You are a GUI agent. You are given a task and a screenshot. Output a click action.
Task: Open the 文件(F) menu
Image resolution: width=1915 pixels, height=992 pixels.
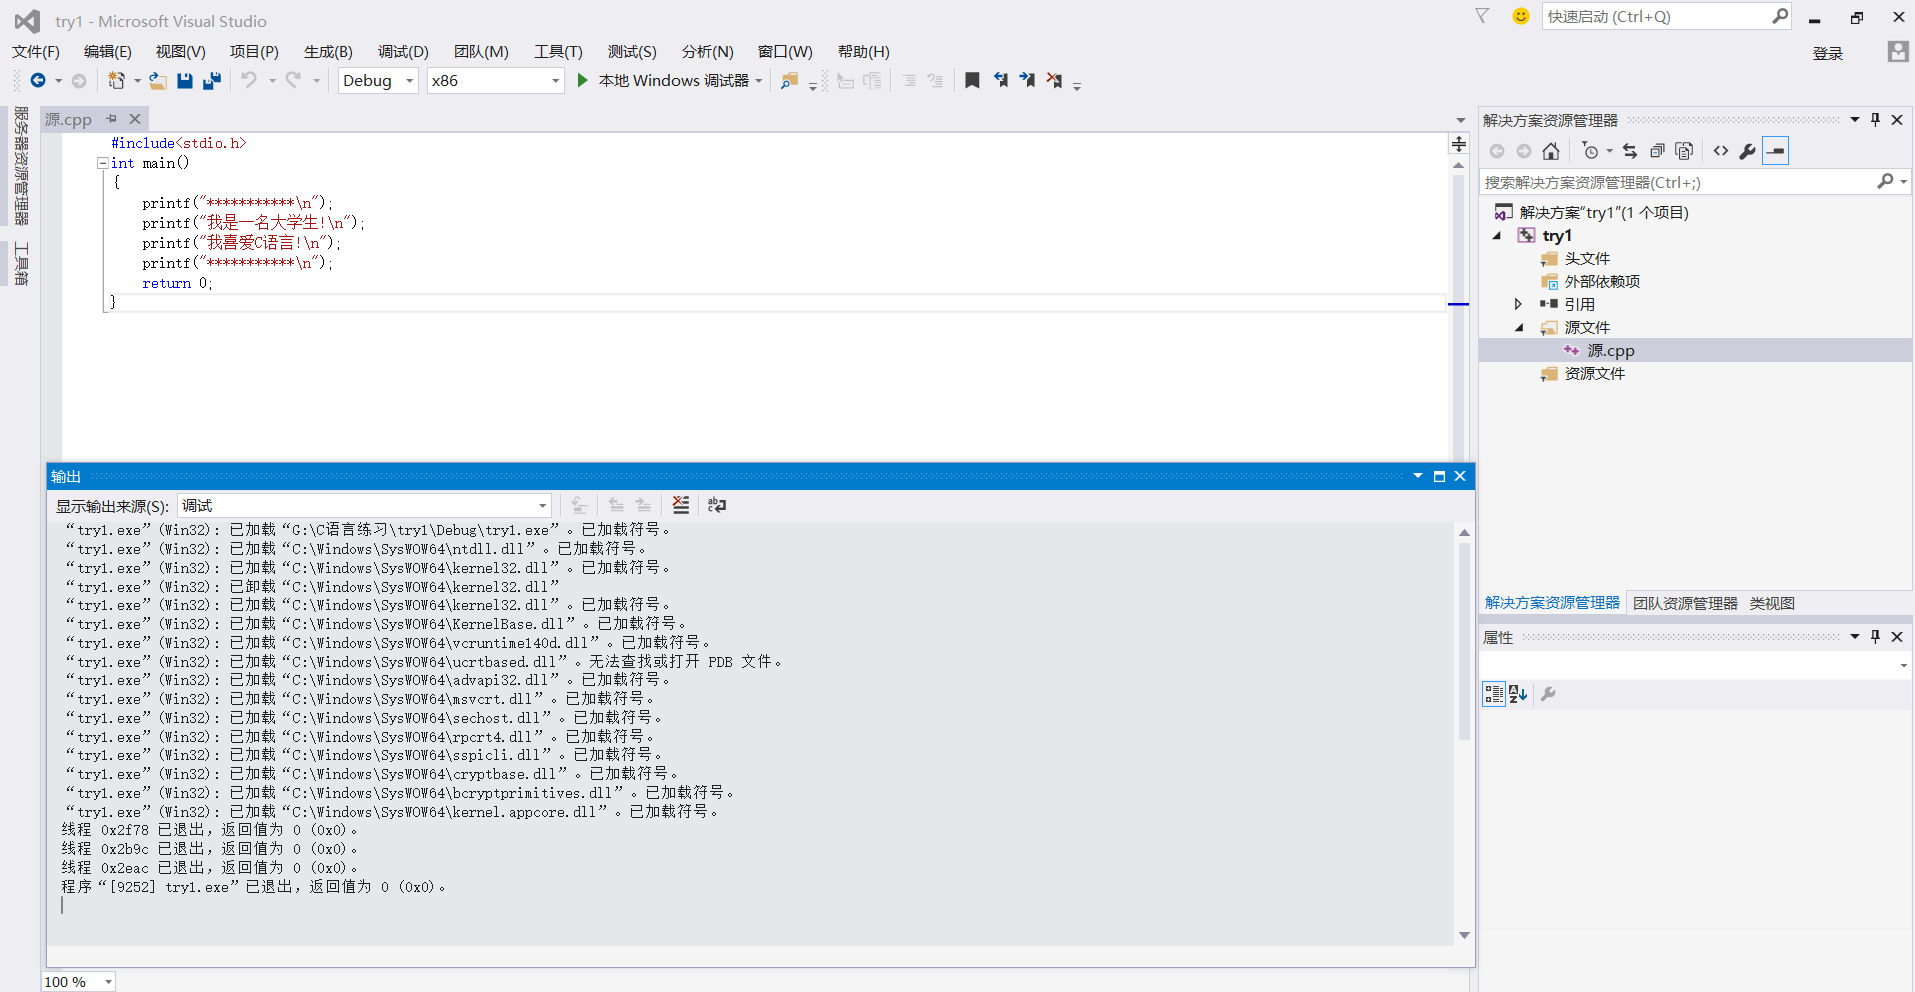click(x=36, y=52)
